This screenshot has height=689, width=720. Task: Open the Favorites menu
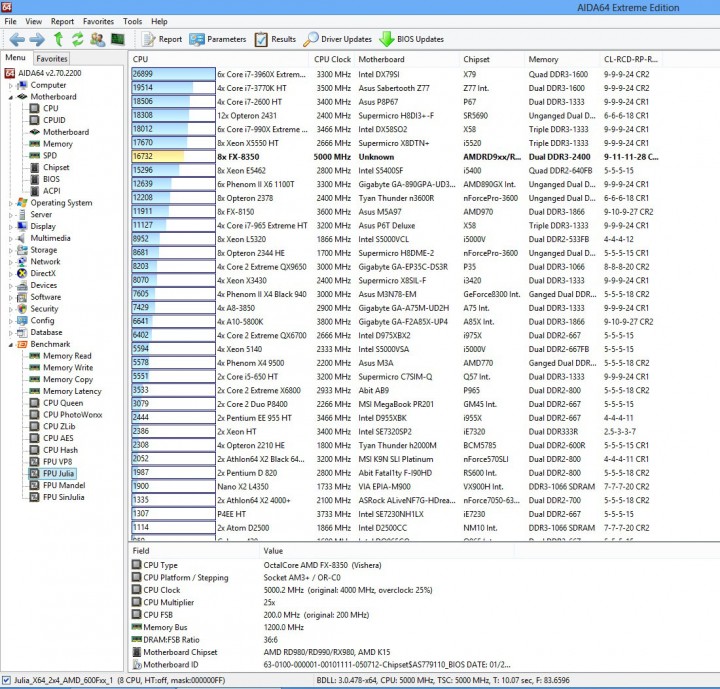coord(98,22)
